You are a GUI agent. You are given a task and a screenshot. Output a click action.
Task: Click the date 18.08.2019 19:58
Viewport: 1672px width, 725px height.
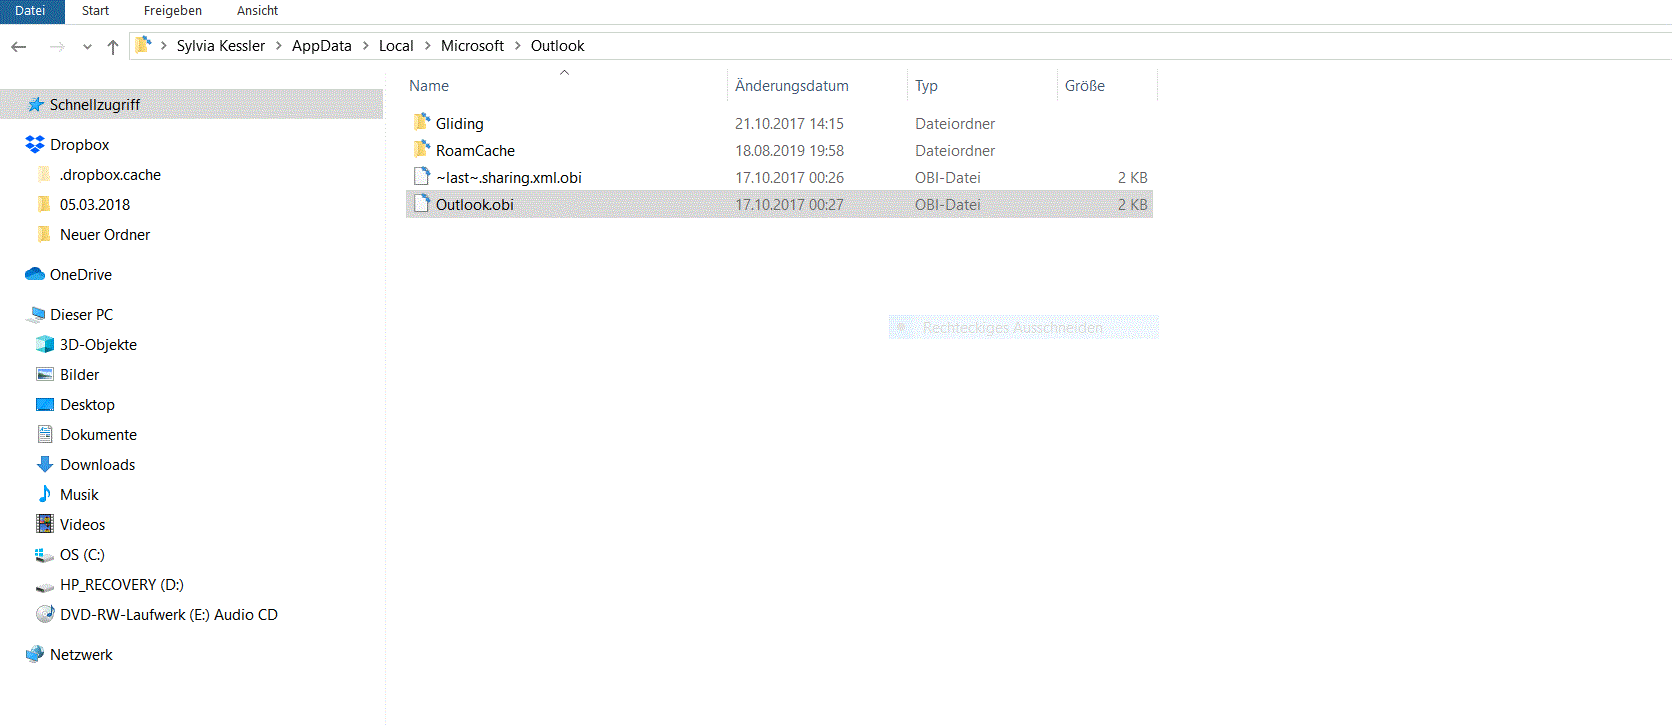789,151
